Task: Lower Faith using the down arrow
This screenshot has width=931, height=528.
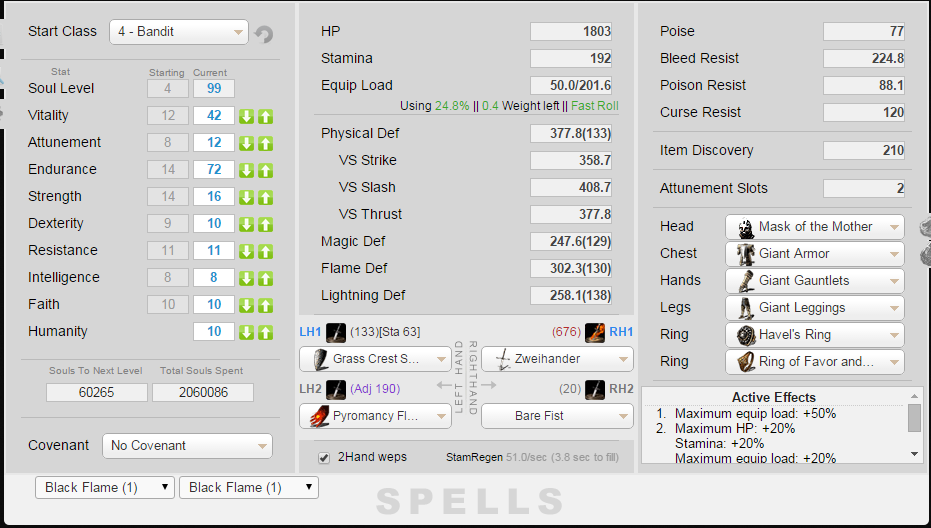Action: click(247, 305)
